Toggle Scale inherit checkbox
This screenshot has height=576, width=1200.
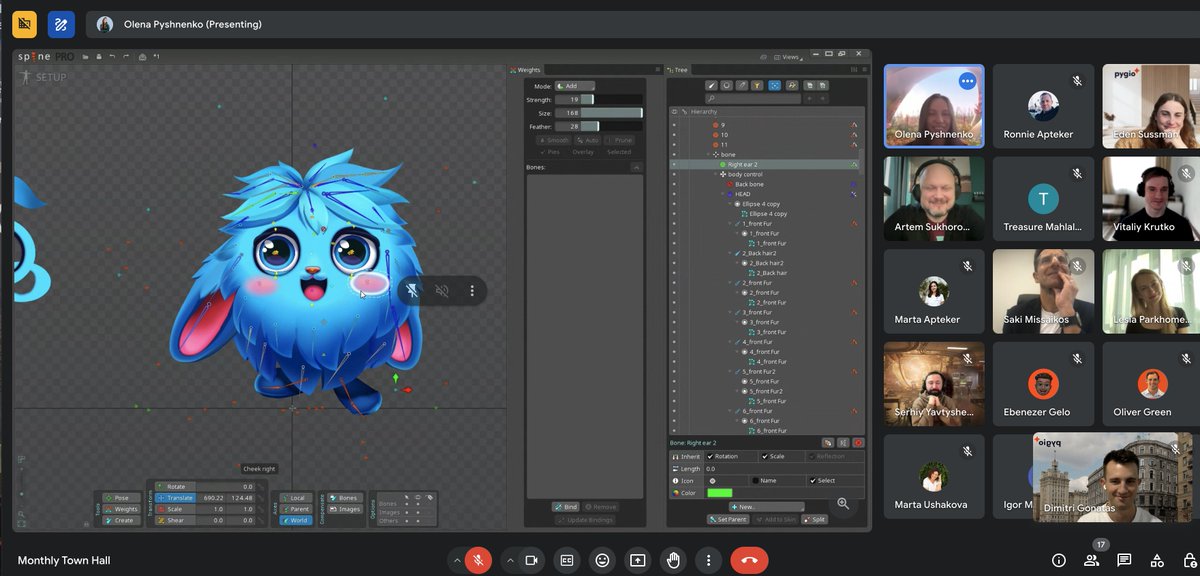pos(765,456)
